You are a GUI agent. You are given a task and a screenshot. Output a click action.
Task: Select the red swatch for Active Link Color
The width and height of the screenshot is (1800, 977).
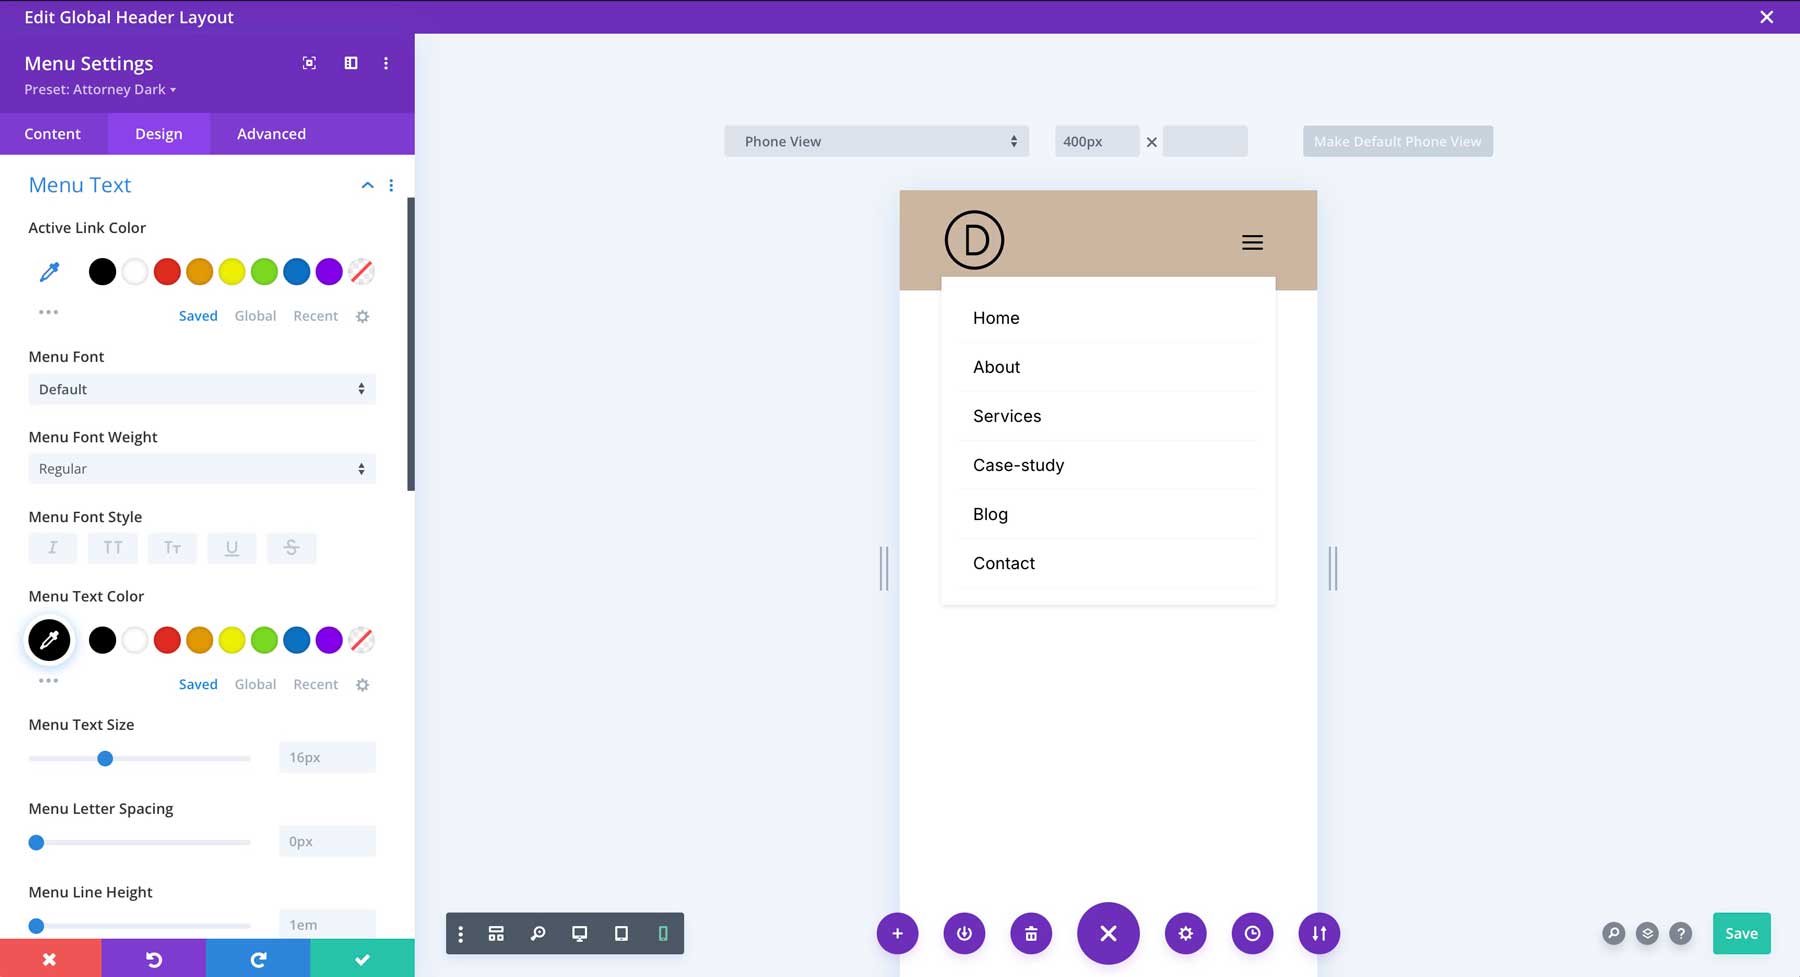click(x=167, y=271)
